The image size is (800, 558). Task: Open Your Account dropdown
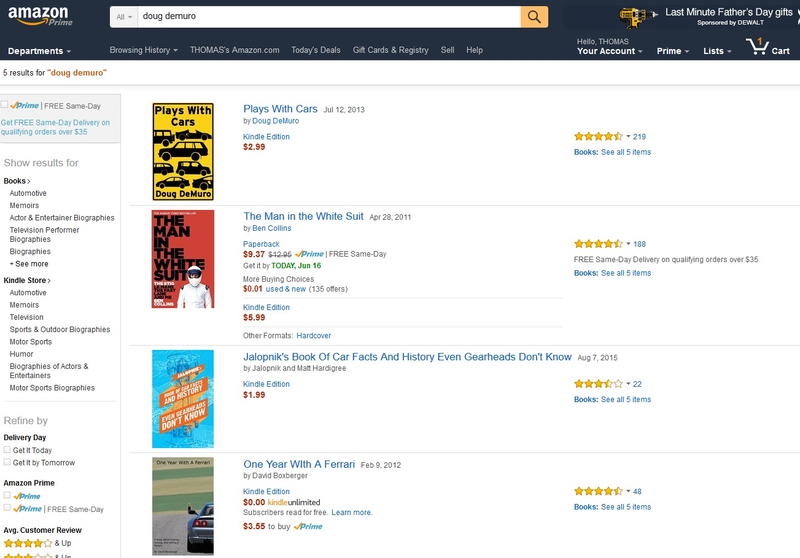(610, 51)
